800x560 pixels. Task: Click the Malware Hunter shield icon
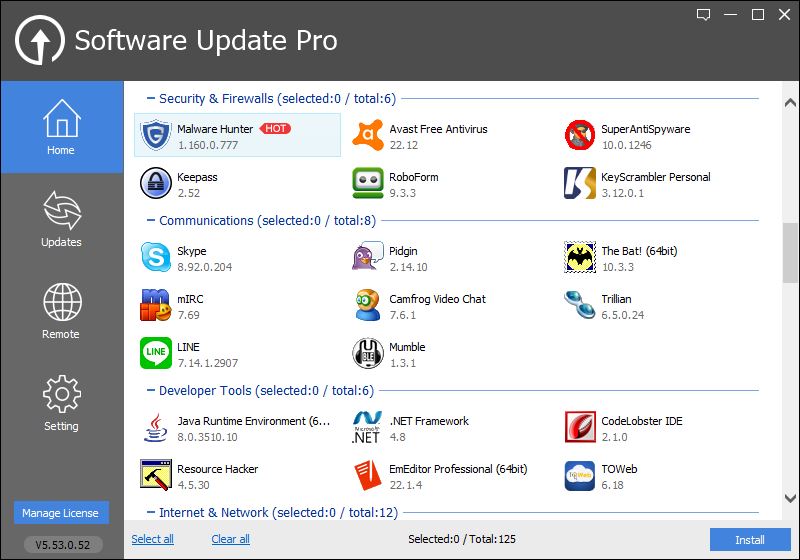pos(156,135)
